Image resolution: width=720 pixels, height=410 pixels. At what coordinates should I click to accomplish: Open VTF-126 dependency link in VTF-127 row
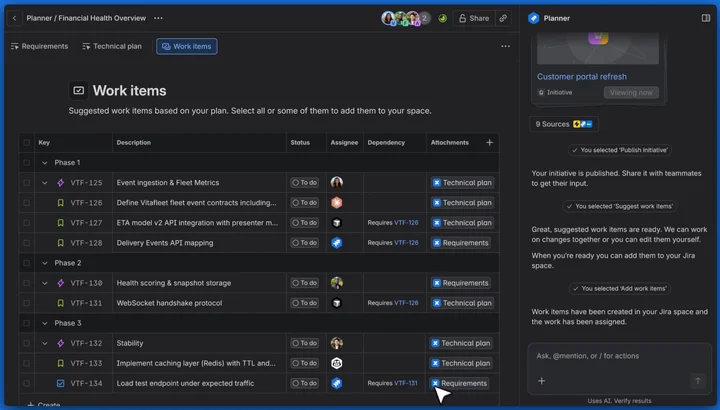click(406, 223)
